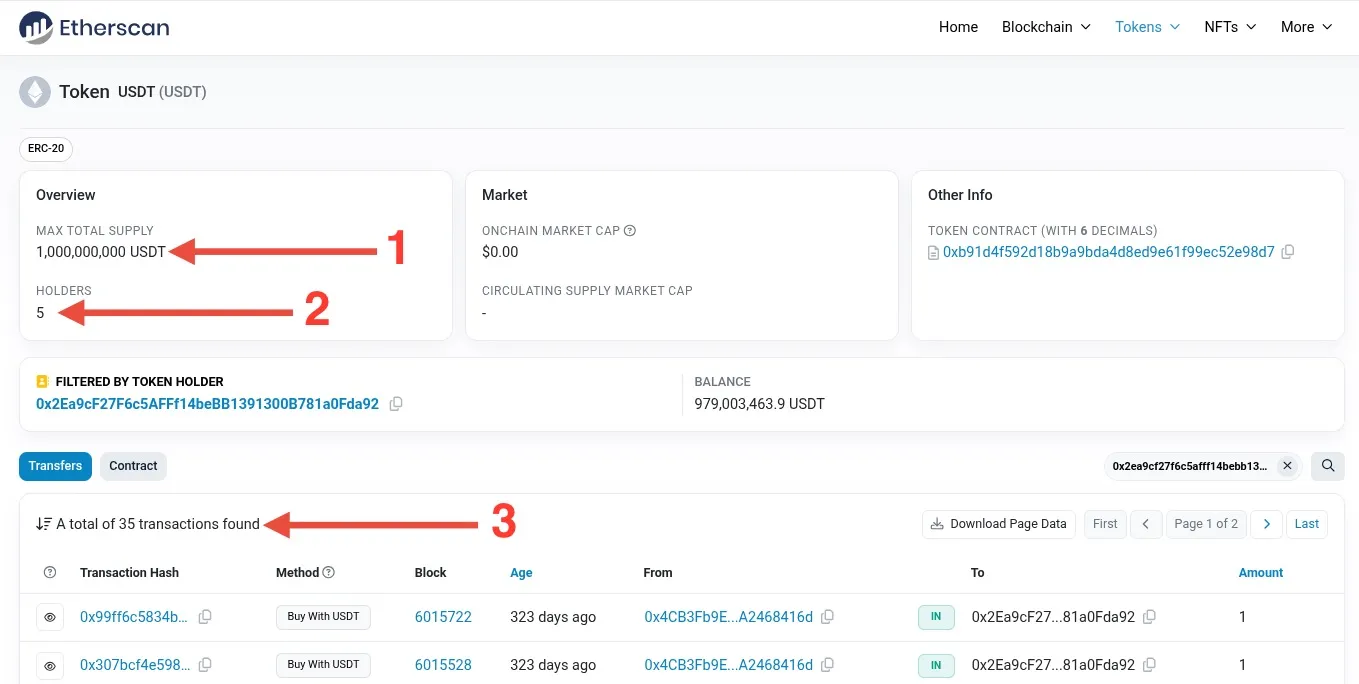This screenshot has height=684, width=1359.
Task: Open block 6015528 link
Action: (x=443, y=665)
